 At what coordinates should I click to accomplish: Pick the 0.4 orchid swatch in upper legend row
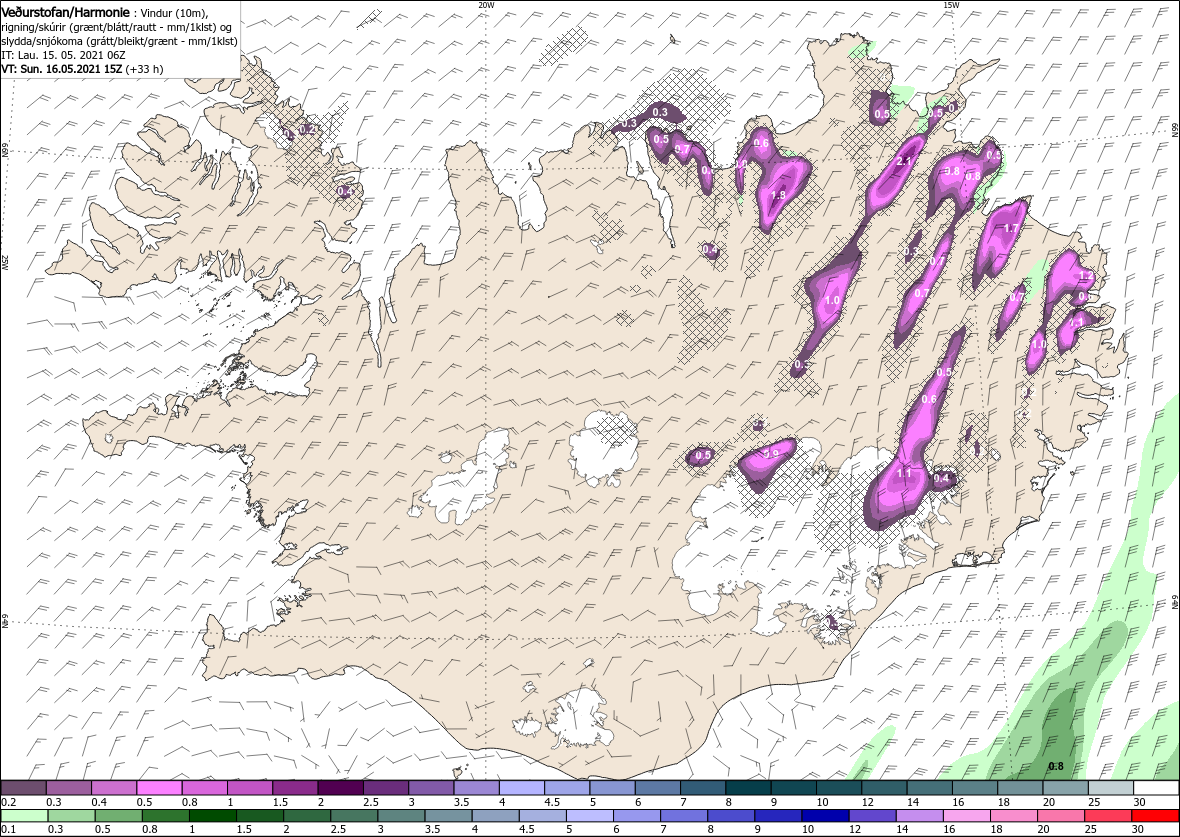click(x=114, y=787)
